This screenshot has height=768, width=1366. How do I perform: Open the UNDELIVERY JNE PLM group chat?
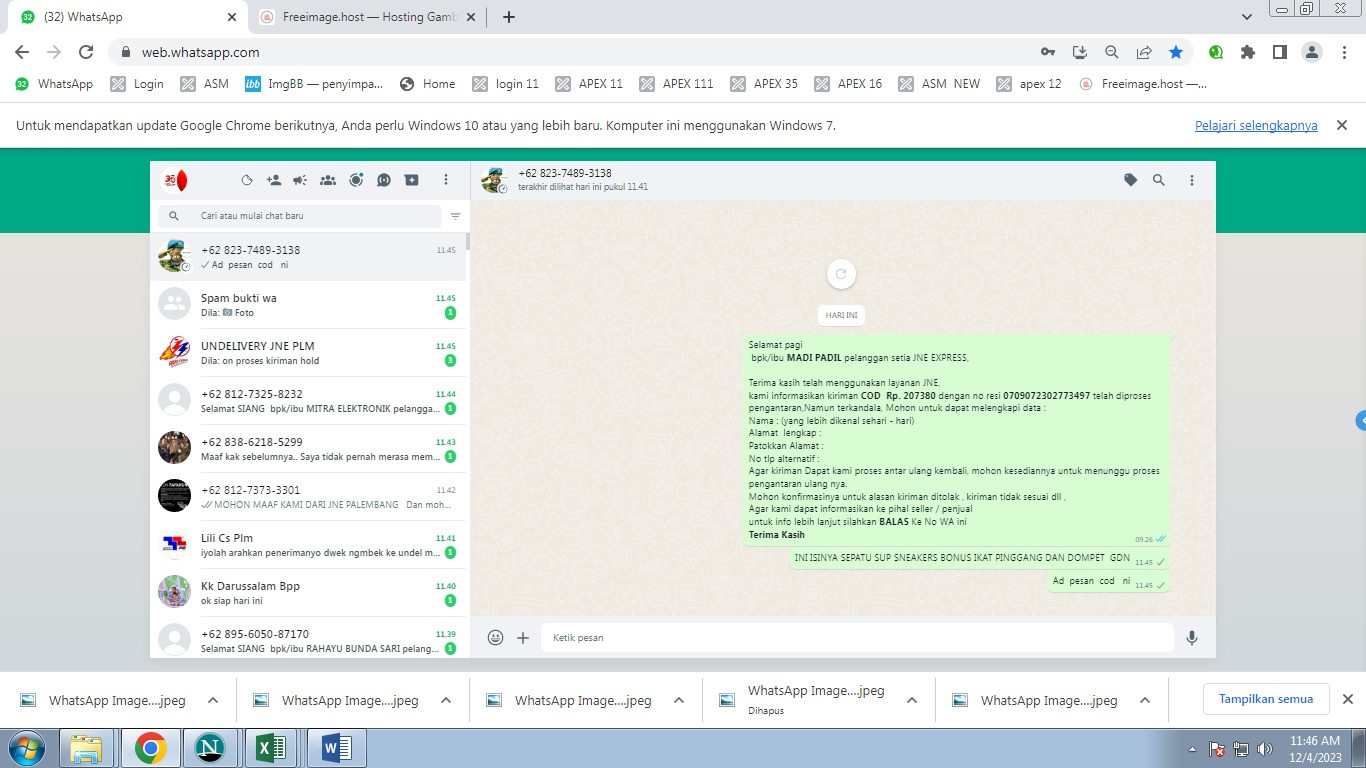tap(308, 353)
